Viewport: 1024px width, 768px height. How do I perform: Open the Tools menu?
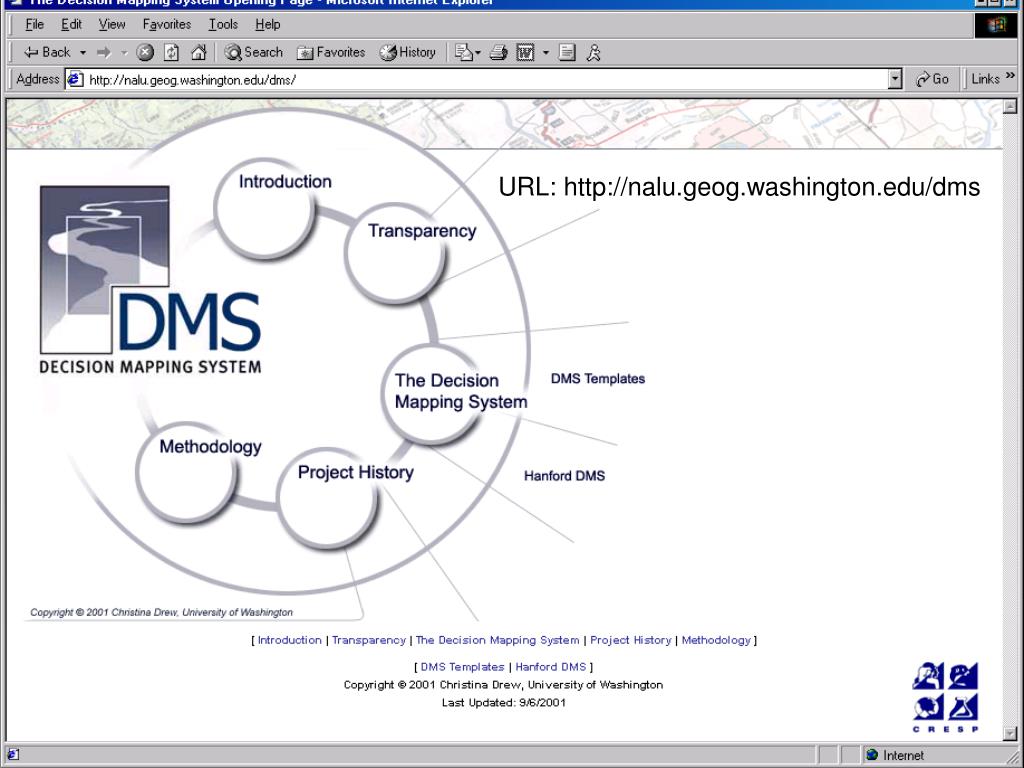223,25
